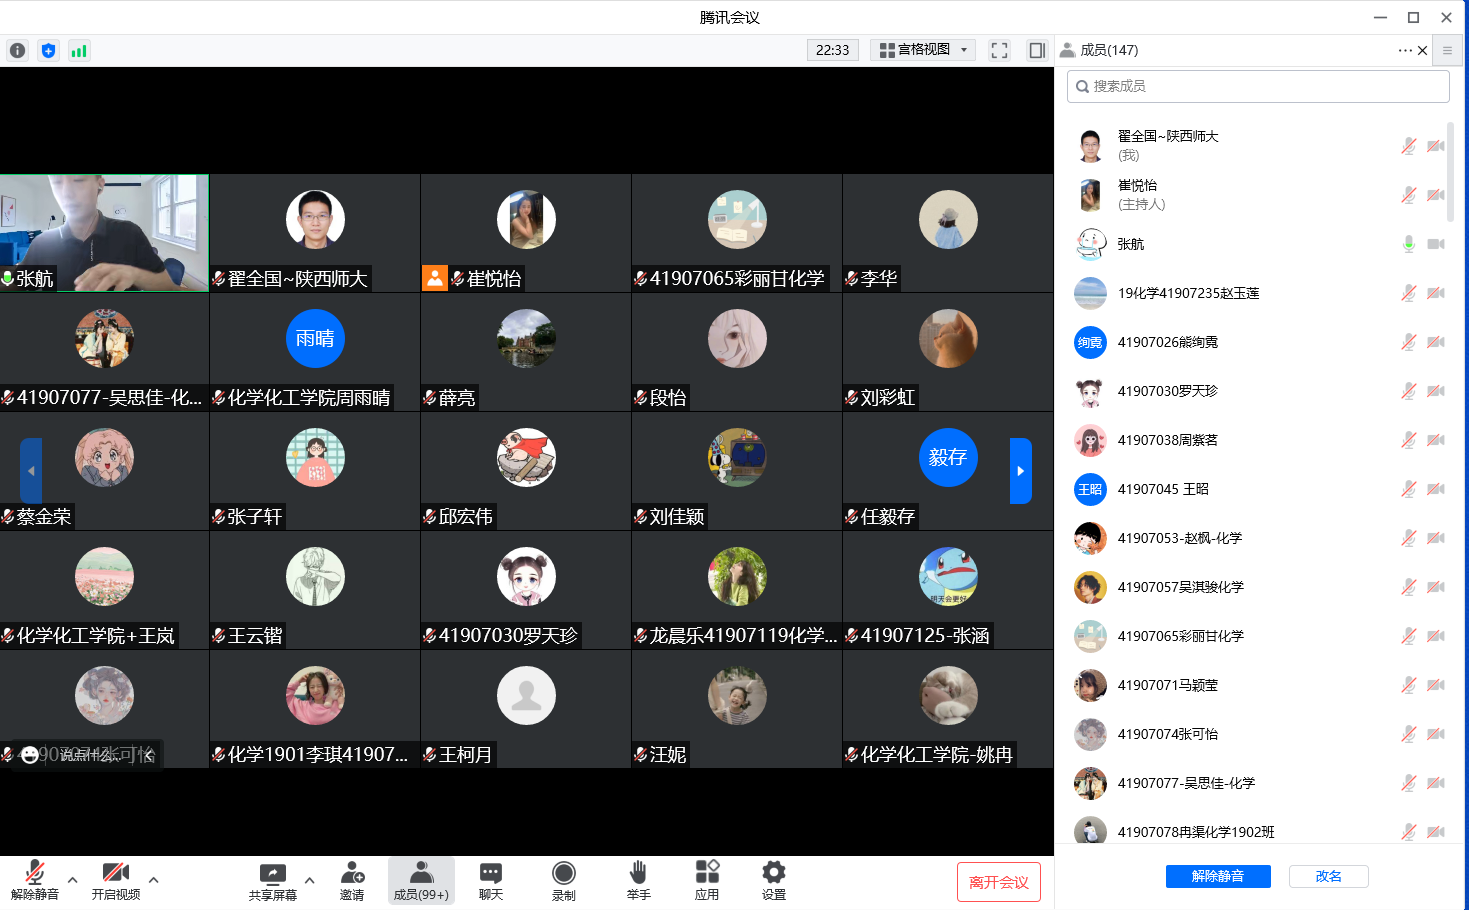The width and height of the screenshot is (1469, 910).
Task: Click the share screen icon
Action: 272,881
